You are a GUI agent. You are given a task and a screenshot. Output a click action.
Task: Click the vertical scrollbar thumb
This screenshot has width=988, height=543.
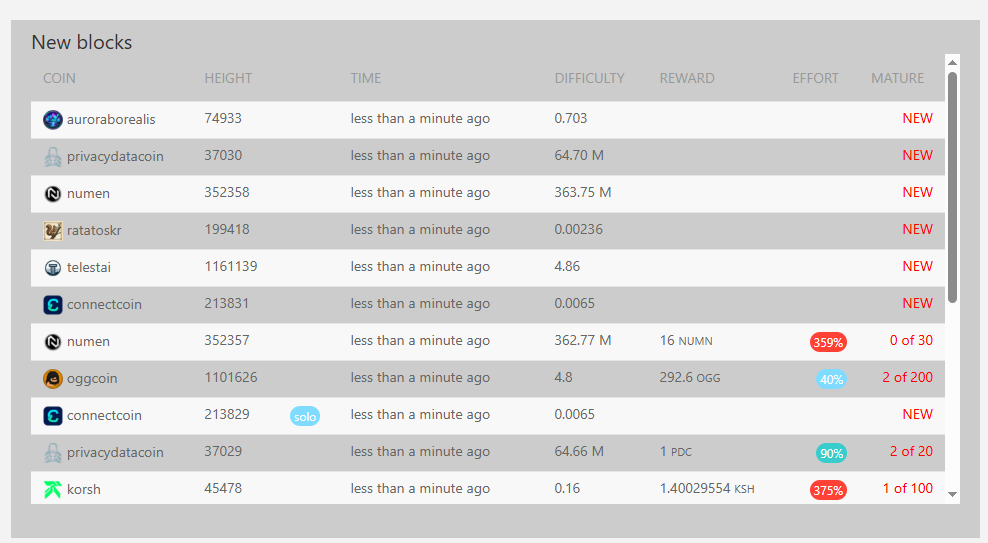[x=953, y=187]
